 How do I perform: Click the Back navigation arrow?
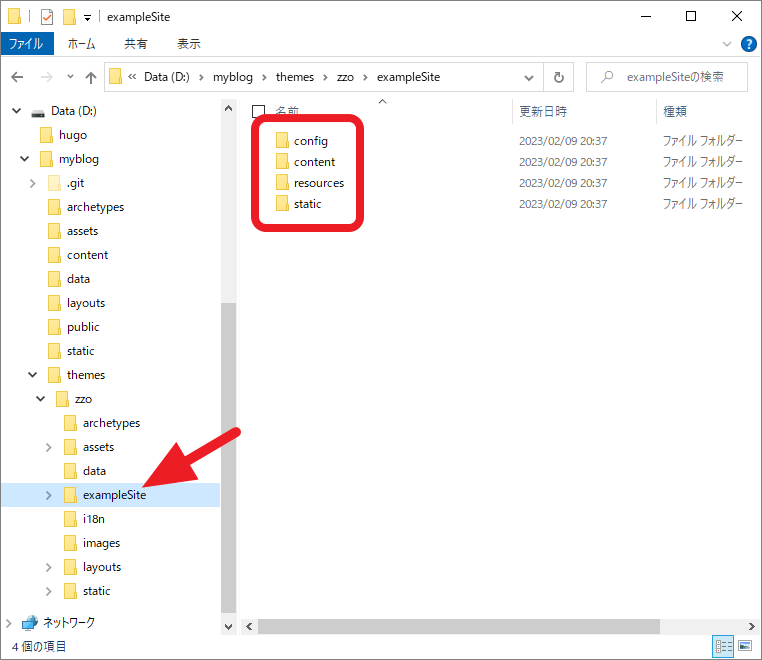17,77
